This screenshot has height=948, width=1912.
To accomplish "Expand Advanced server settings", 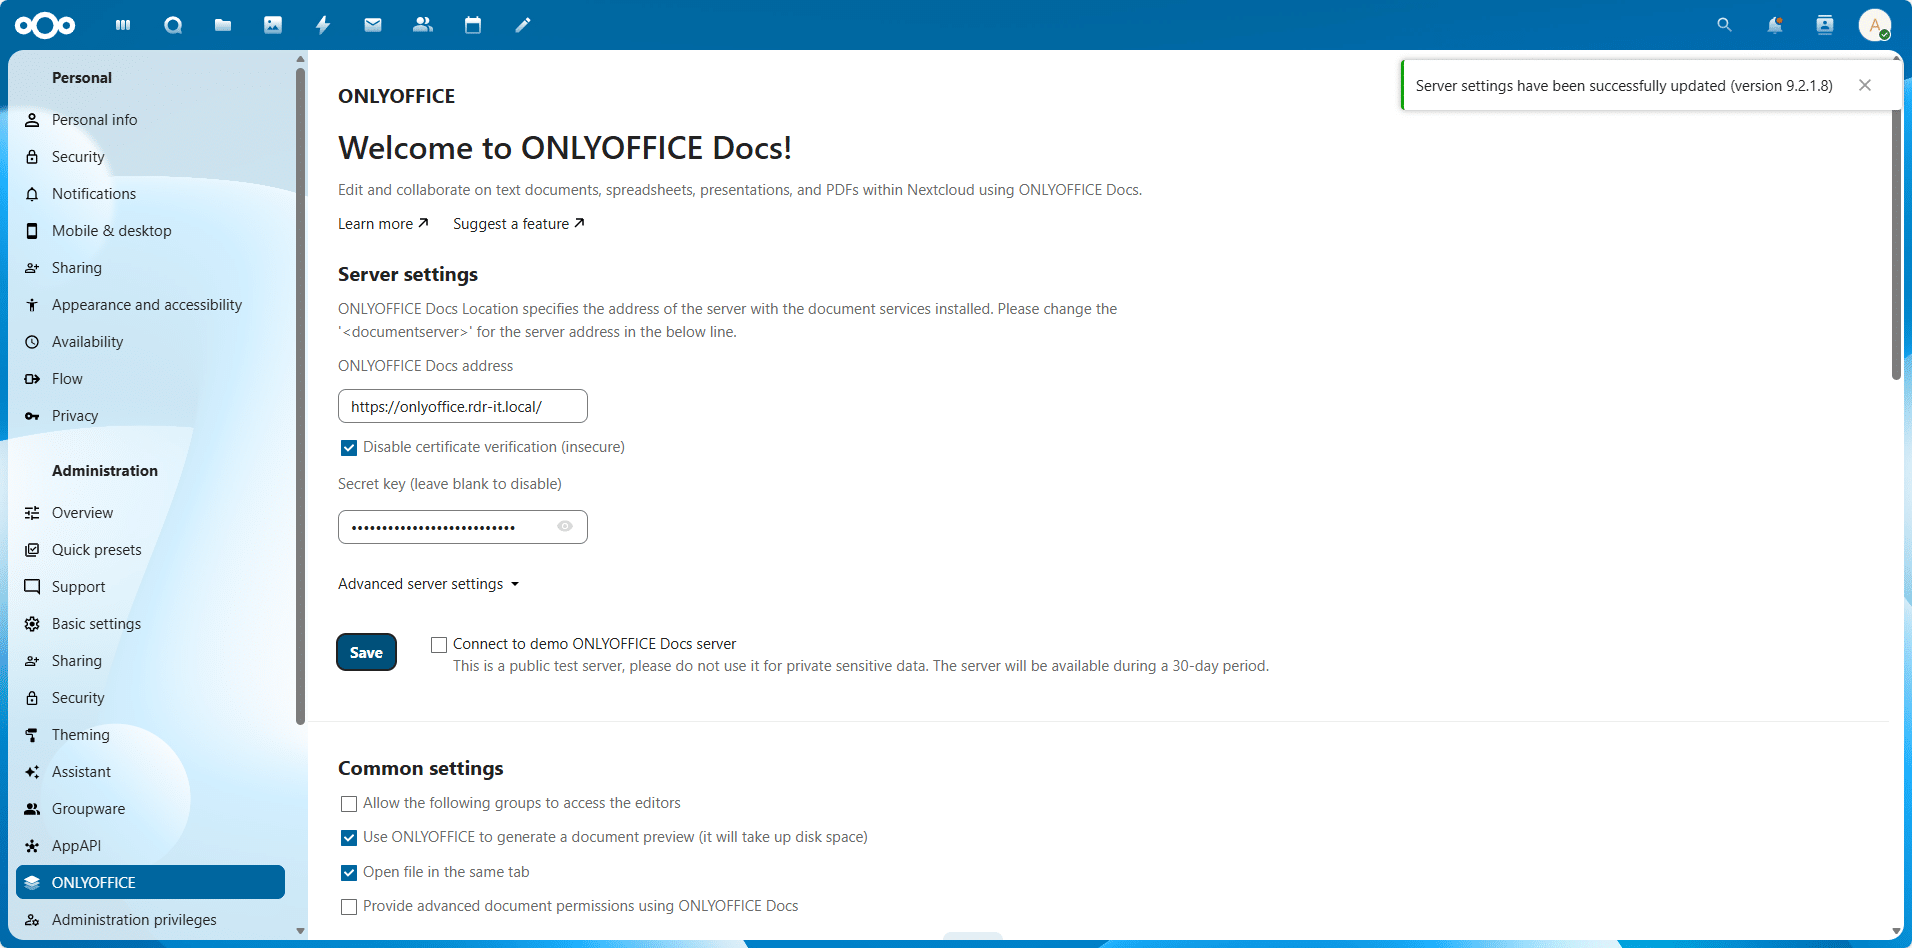I will (x=428, y=584).
